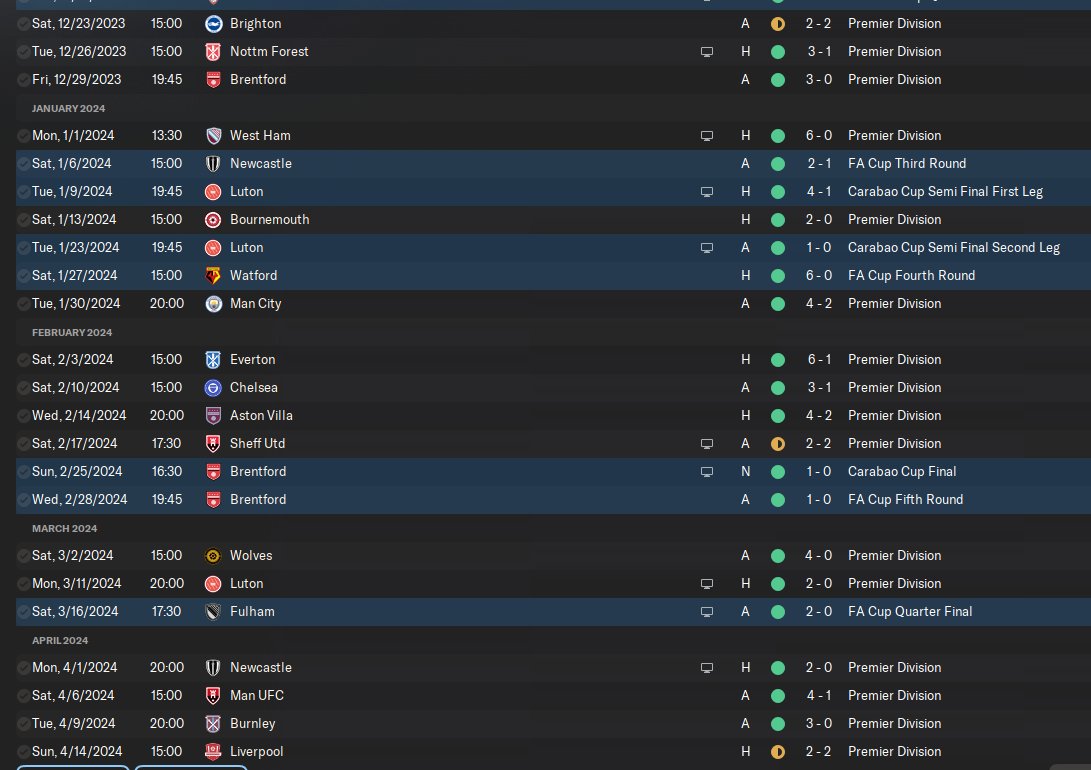
Task: Toggle the checkmark beside Tue, 1/30/2024 fixture
Action: pyautogui.click(x=23, y=303)
